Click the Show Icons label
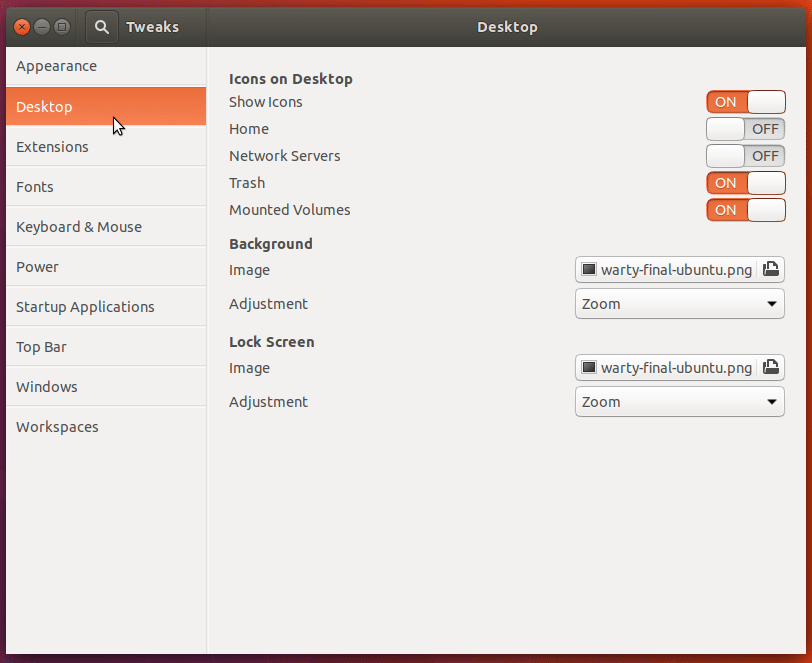812x663 pixels. [x=266, y=102]
